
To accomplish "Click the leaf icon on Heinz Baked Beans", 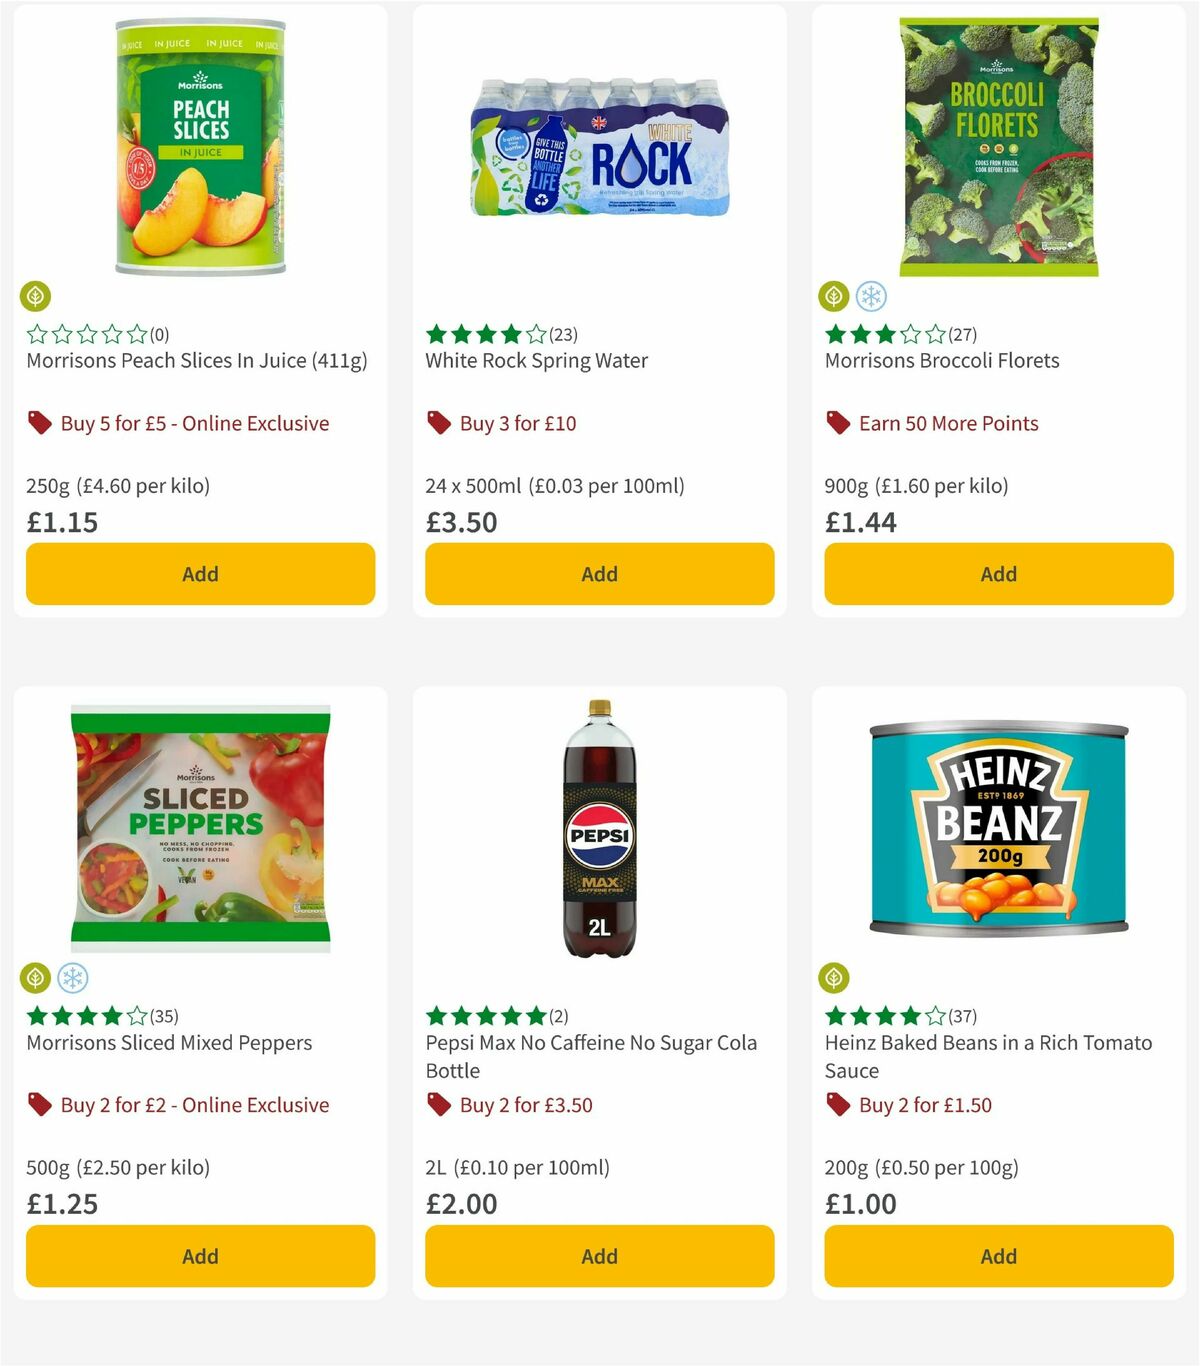I will [835, 980].
